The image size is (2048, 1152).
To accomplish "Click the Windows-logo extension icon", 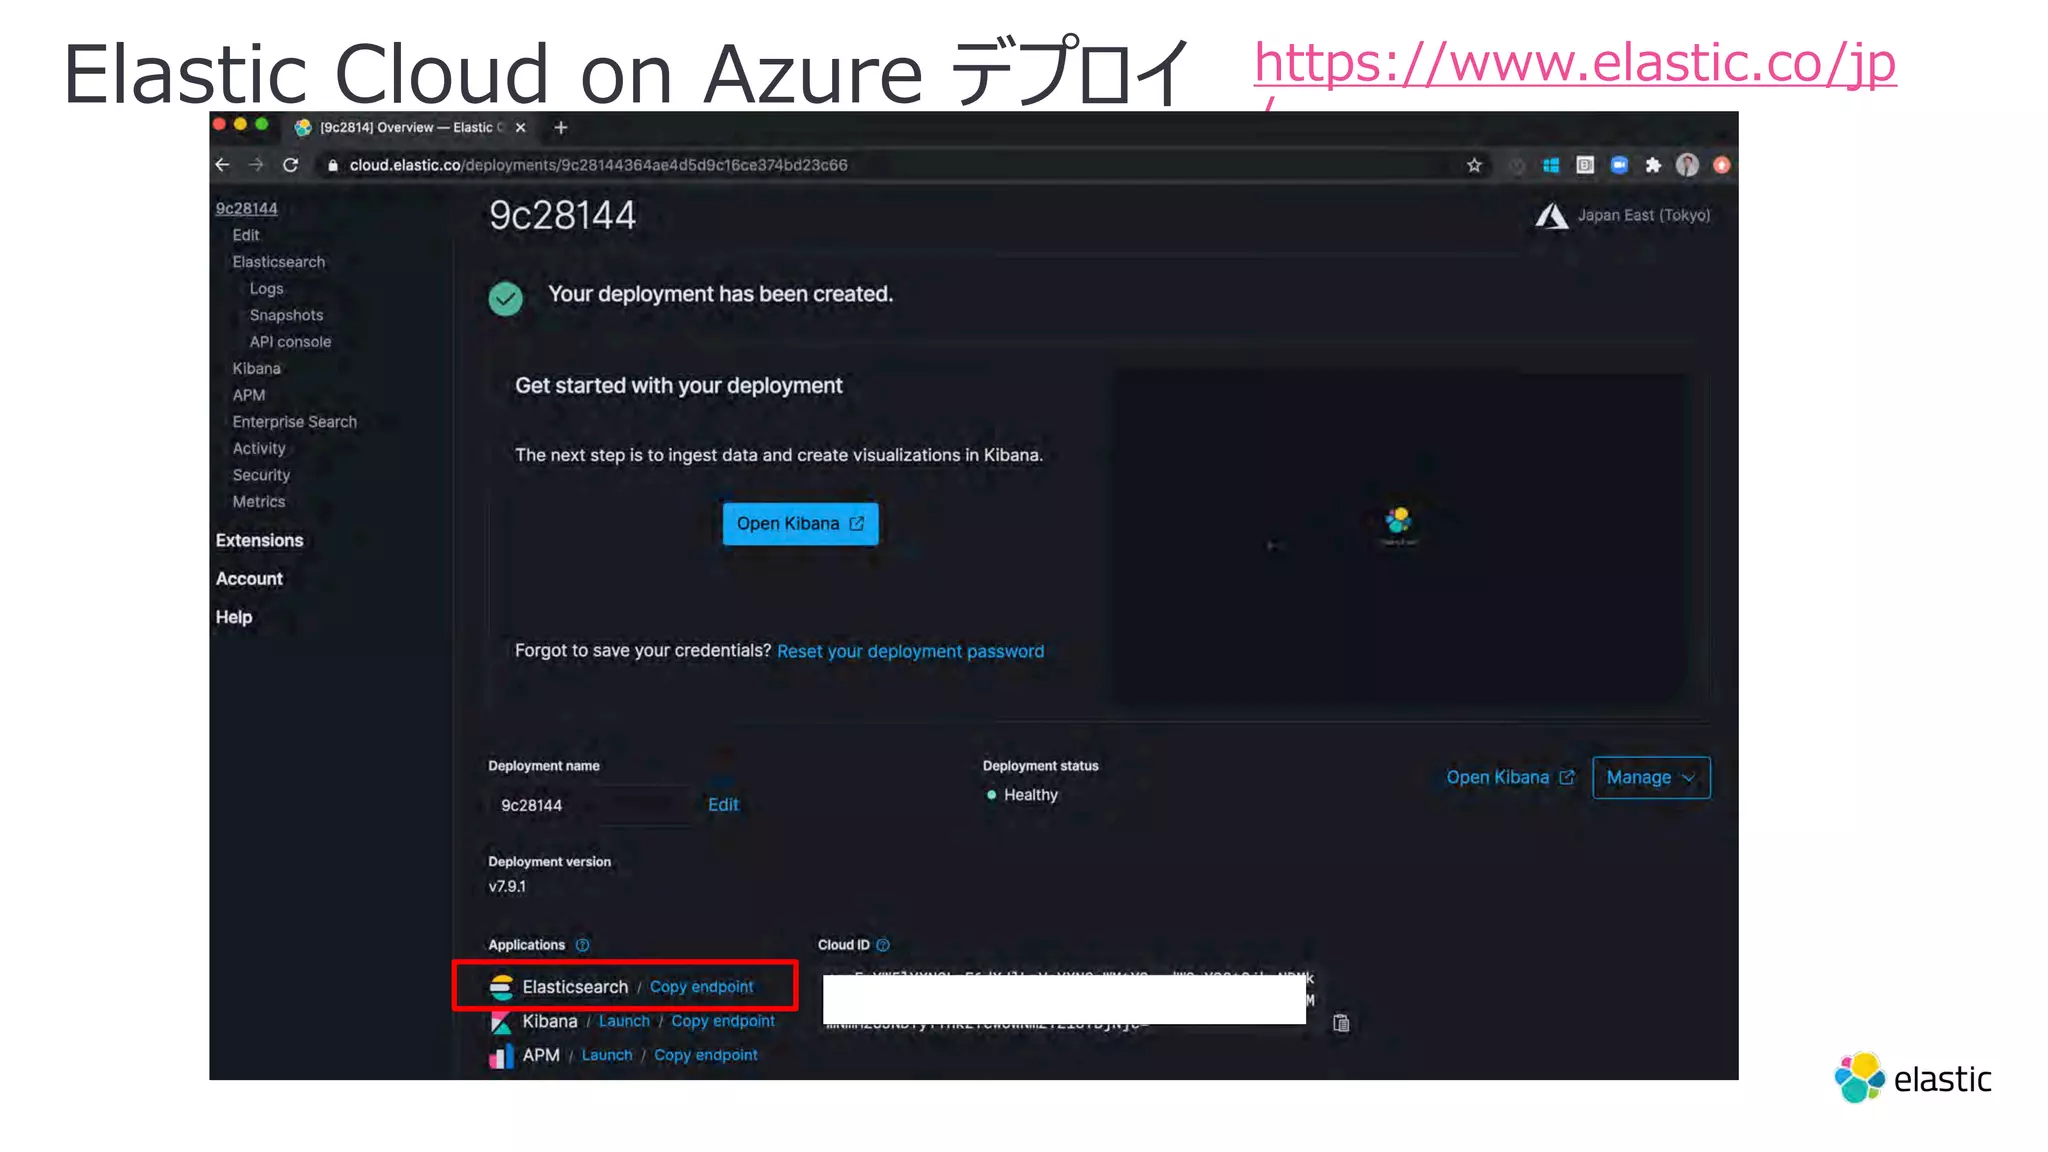I will [1551, 166].
